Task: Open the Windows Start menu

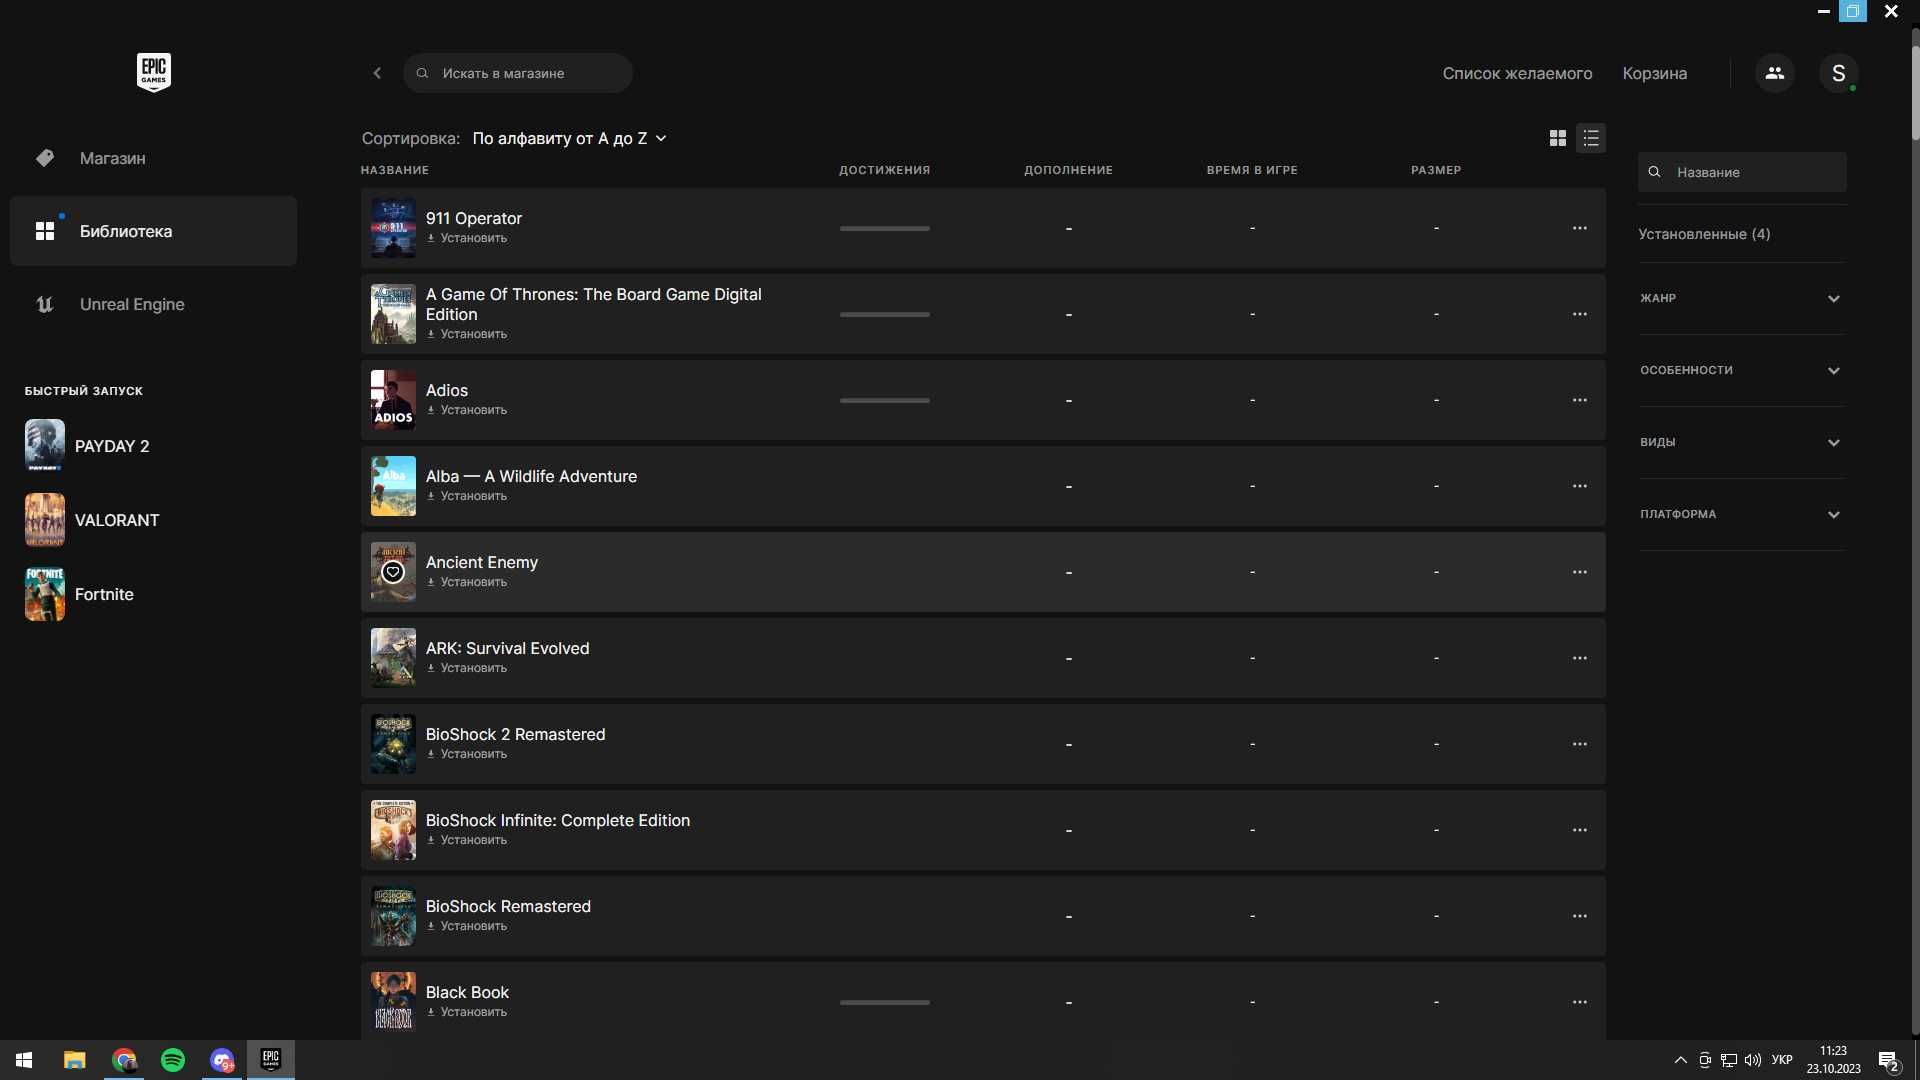Action: [x=24, y=1060]
